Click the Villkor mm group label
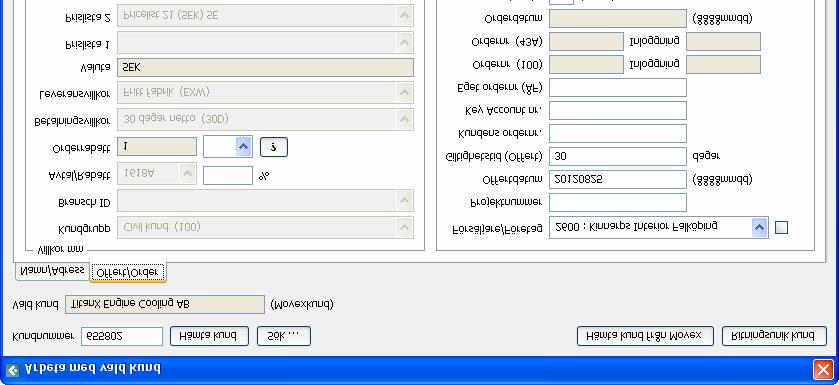 59,249
